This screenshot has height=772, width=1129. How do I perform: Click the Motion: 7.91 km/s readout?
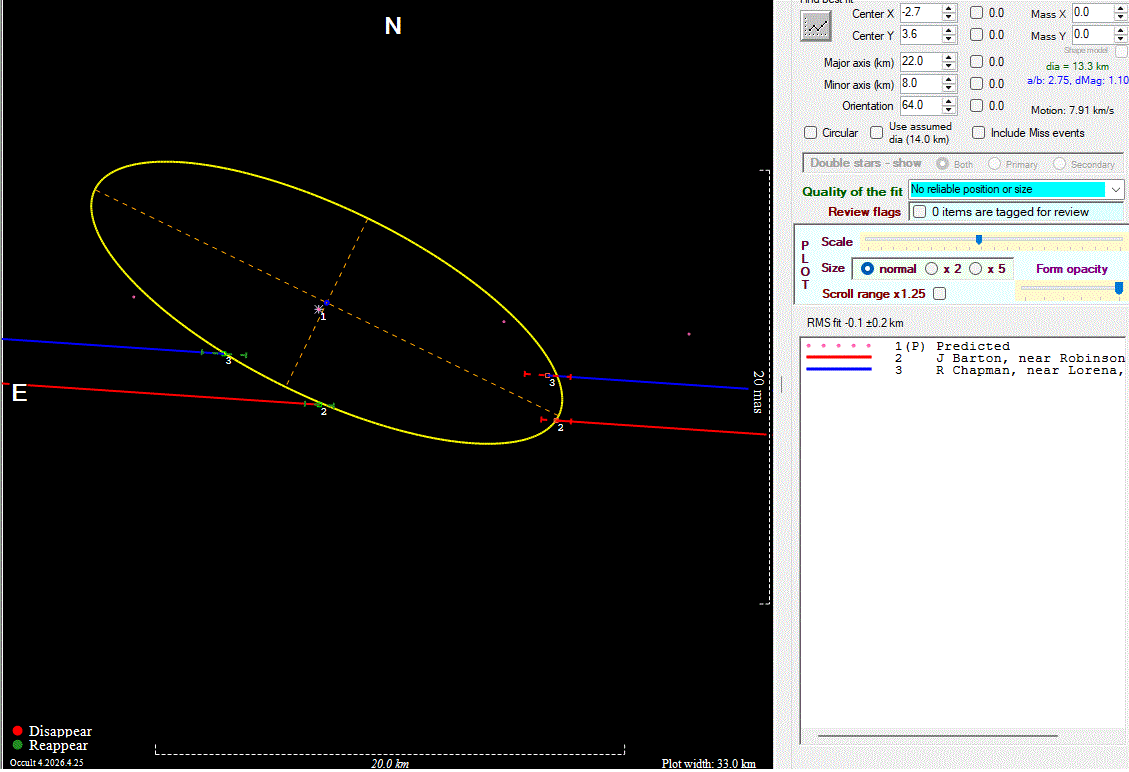(1072, 110)
